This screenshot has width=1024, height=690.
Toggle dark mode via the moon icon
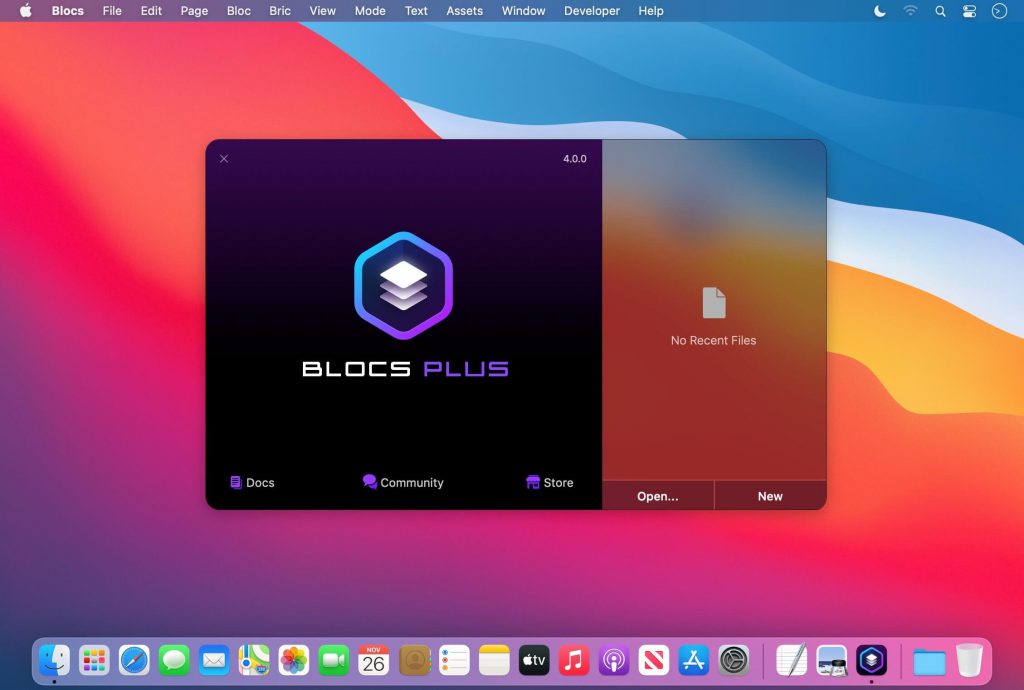(x=879, y=11)
